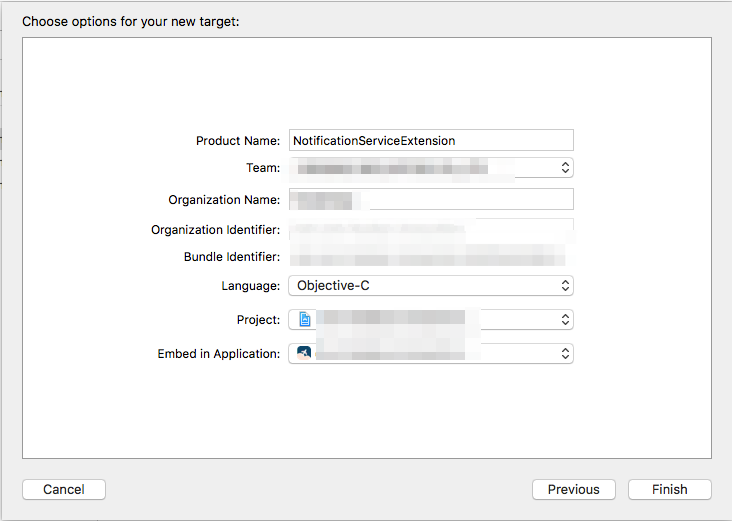
Task: Click the Project popup chevron arrows
Action: 565,320
